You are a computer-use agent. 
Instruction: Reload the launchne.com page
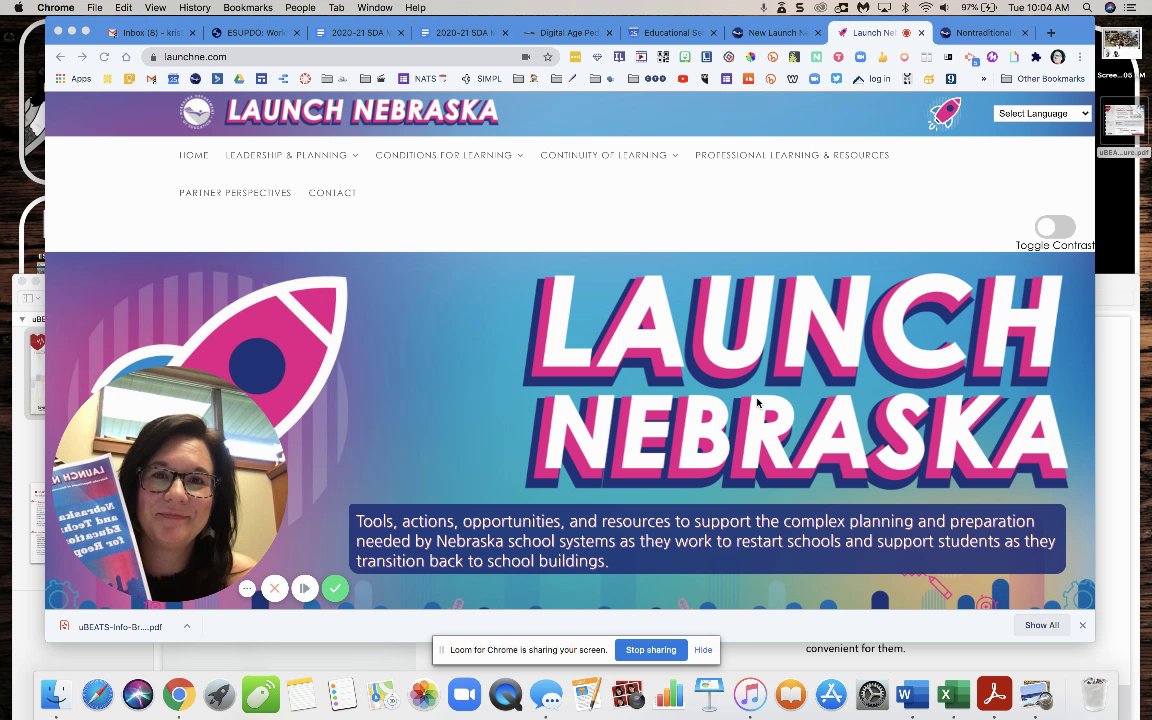104,57
